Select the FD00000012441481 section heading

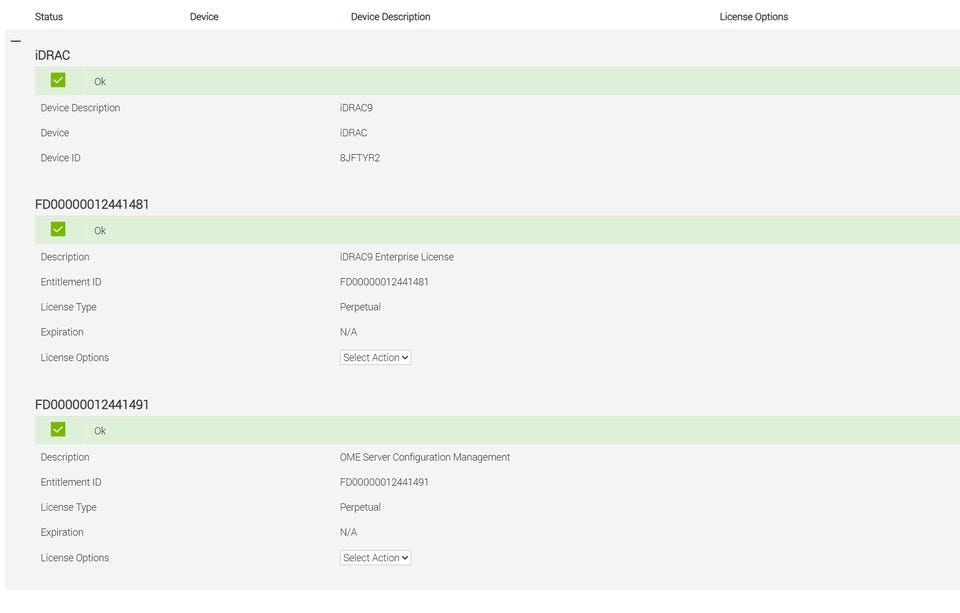tap(92, 205)
